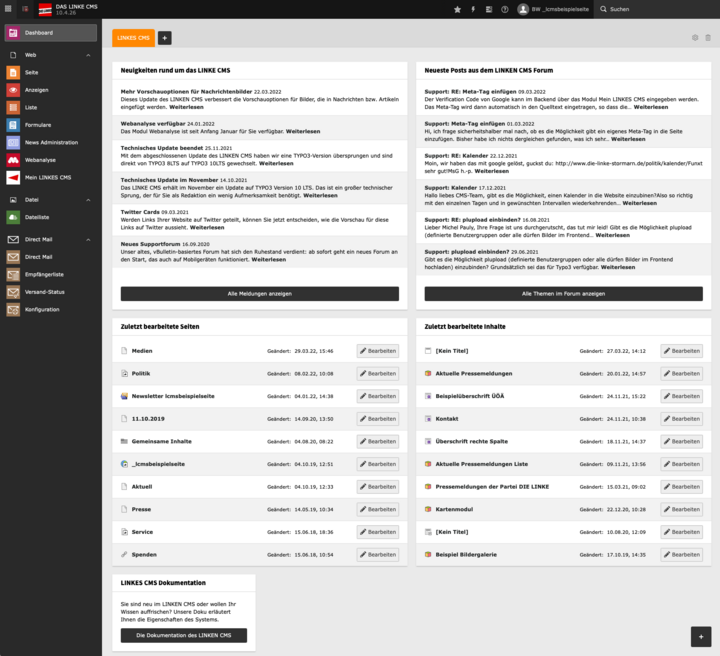Click Alle Themen im Forum anzeigen button

(563, 294)
